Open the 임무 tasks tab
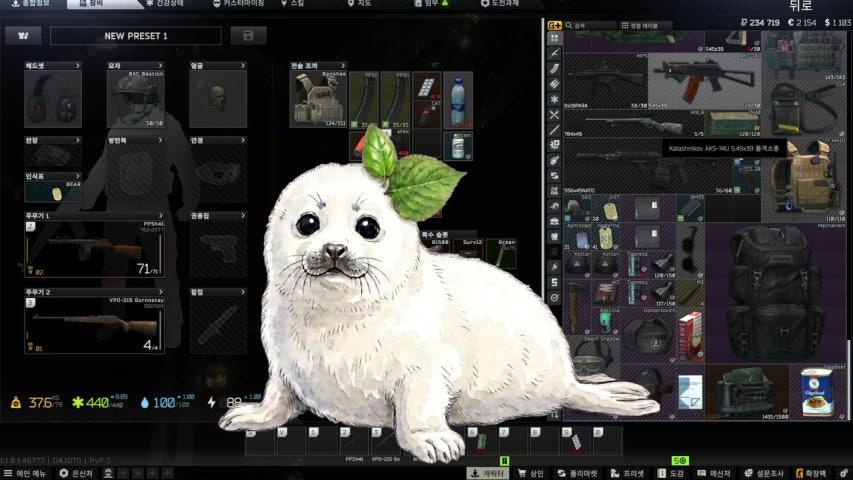Viewport: 853px width, 480px height. click(431, 3)
